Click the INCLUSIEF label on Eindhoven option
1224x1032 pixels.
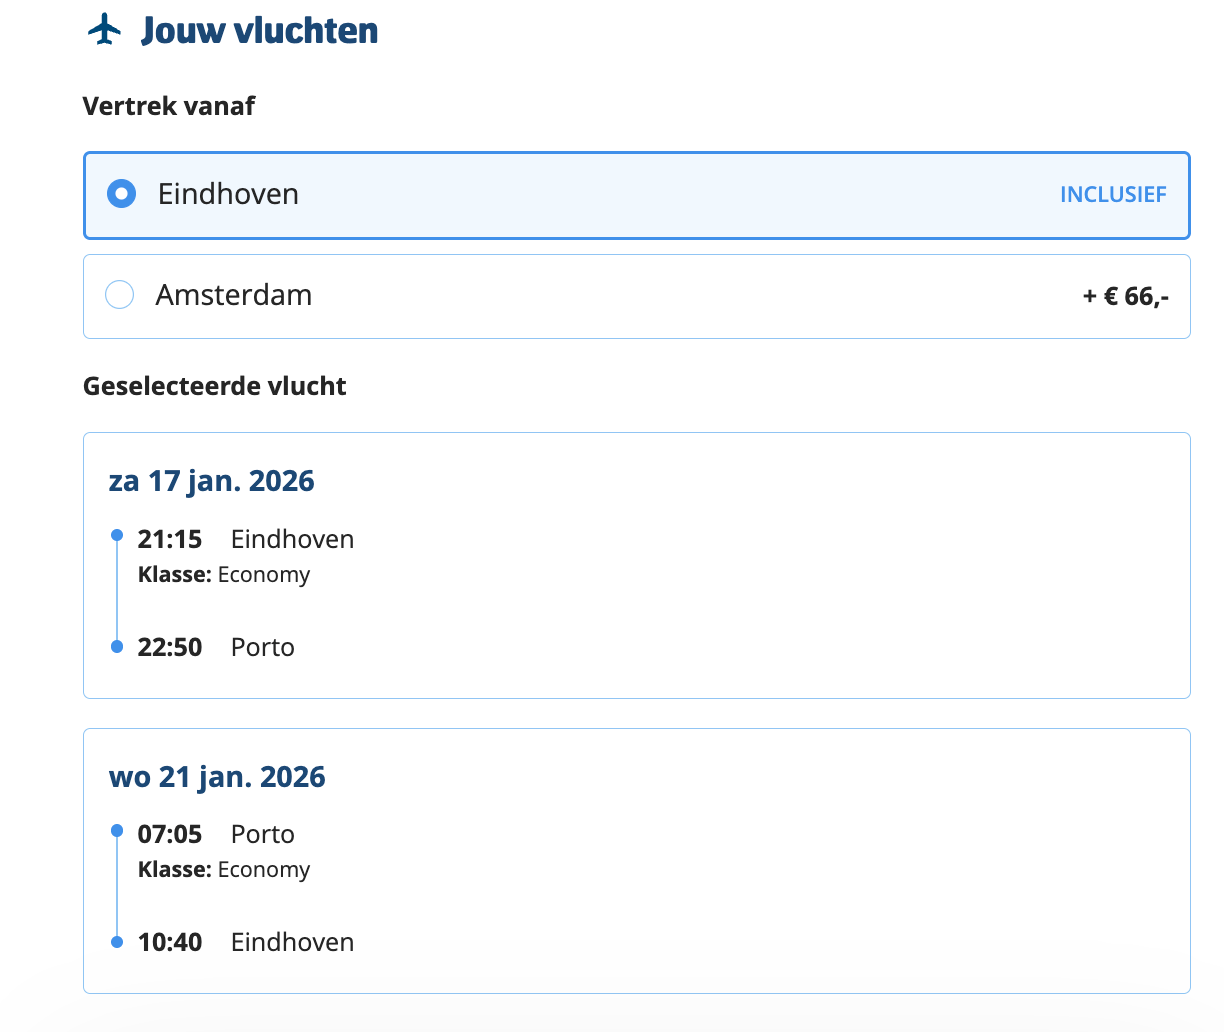point(1112,195)
